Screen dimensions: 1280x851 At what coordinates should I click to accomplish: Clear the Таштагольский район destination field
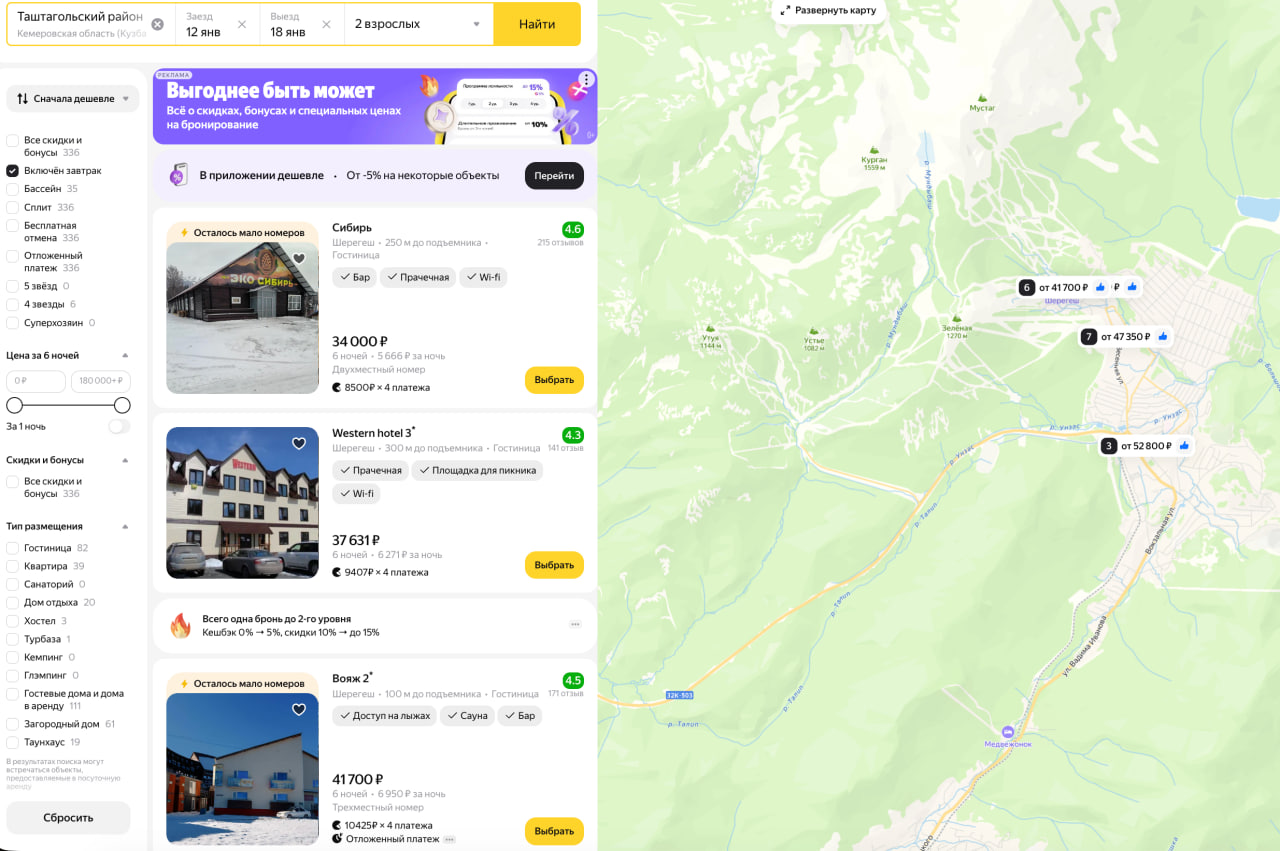click(x=157, y=24)
